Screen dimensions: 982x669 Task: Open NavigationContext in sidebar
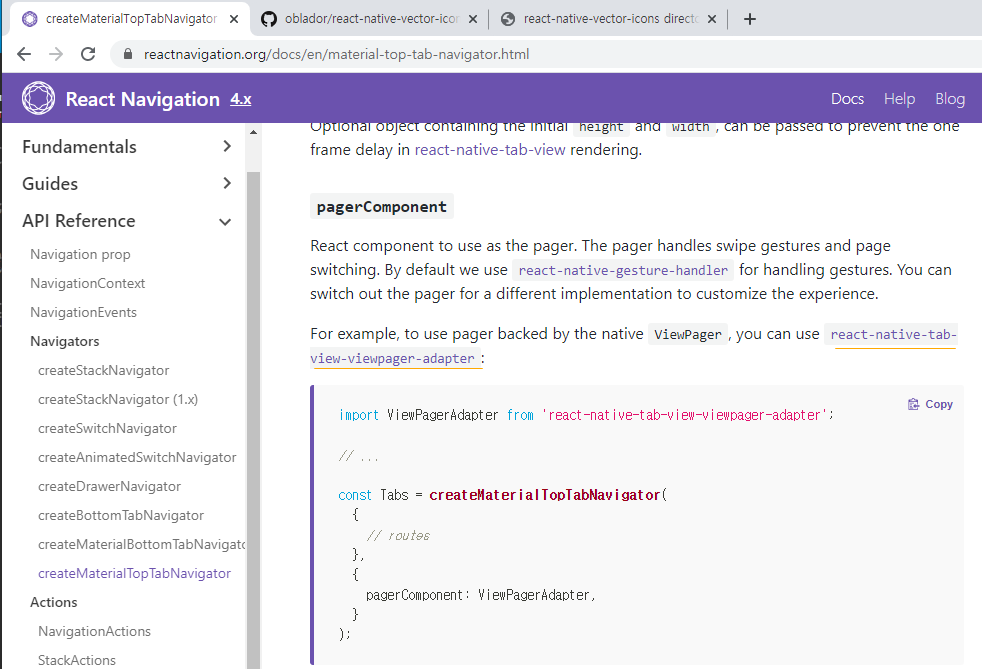pyautogui.click(x=88, y=283)
